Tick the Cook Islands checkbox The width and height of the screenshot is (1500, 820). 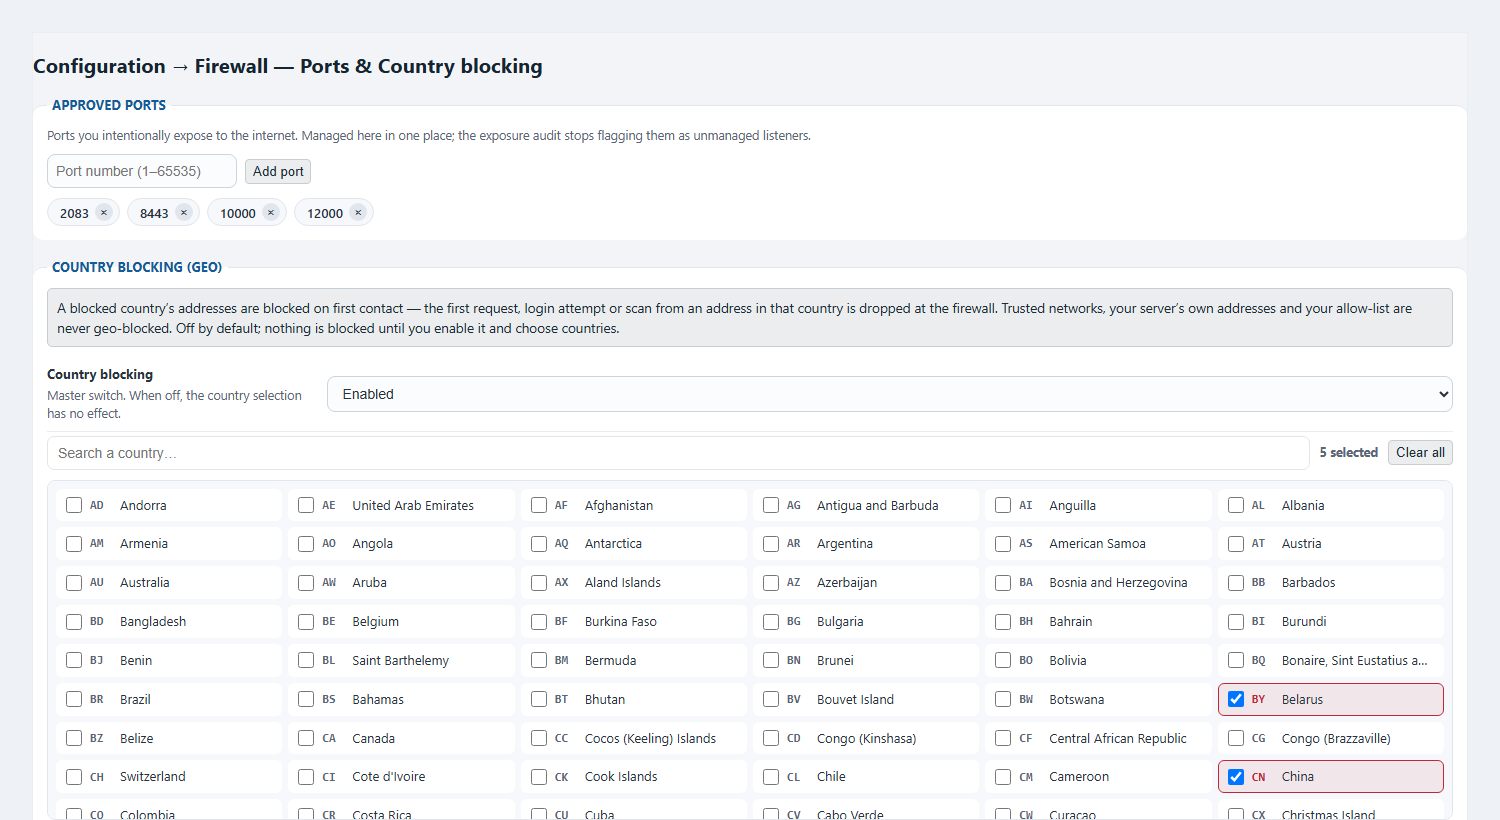tap(539, 776)
